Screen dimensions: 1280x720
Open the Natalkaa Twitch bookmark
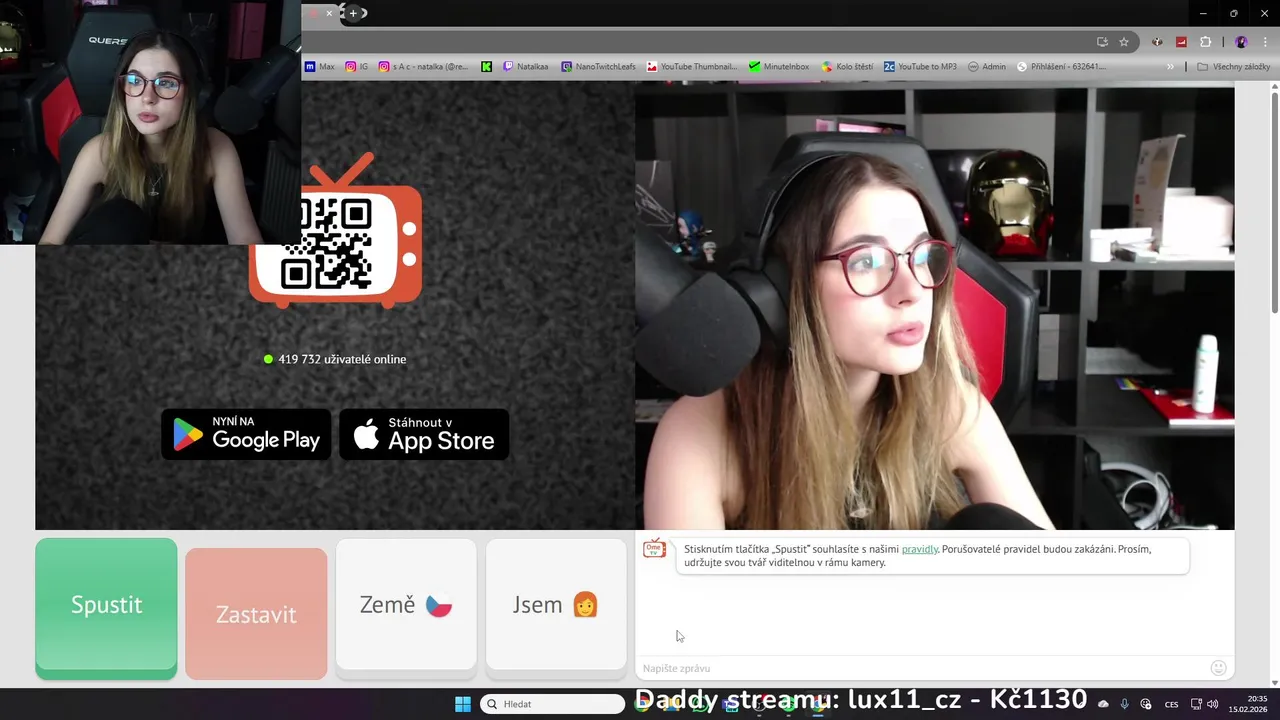[x=525, y=67]
